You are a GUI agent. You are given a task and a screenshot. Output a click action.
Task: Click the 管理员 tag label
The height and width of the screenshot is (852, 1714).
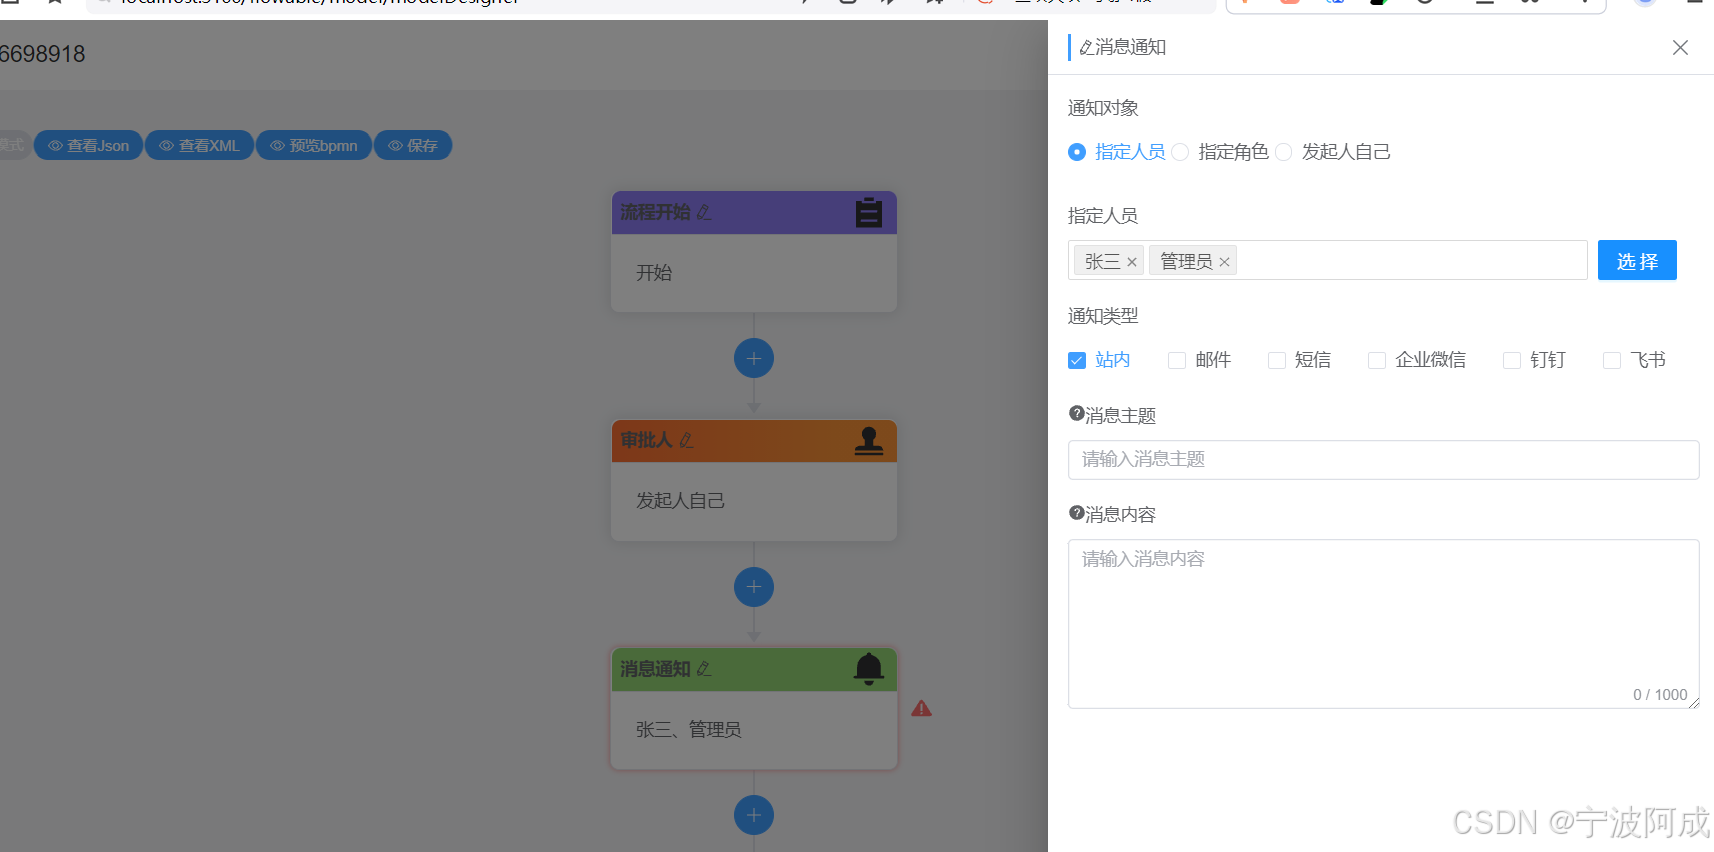coord(1186,262)
